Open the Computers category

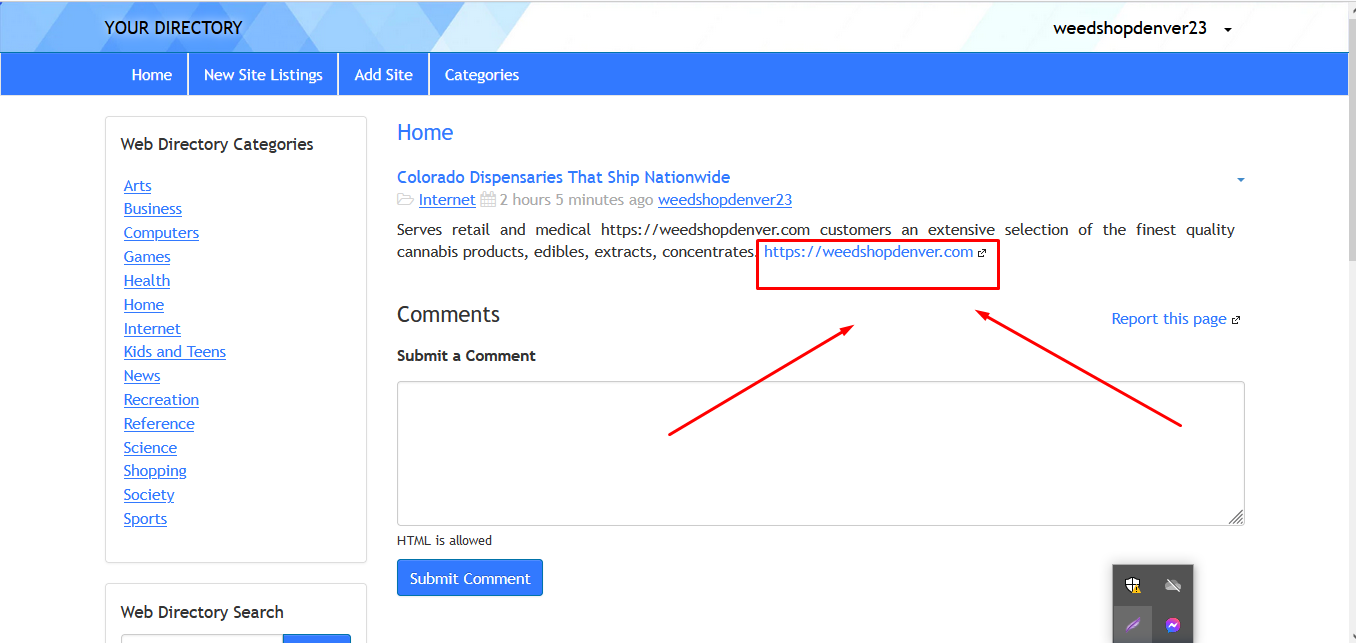[x=161, y=233]
